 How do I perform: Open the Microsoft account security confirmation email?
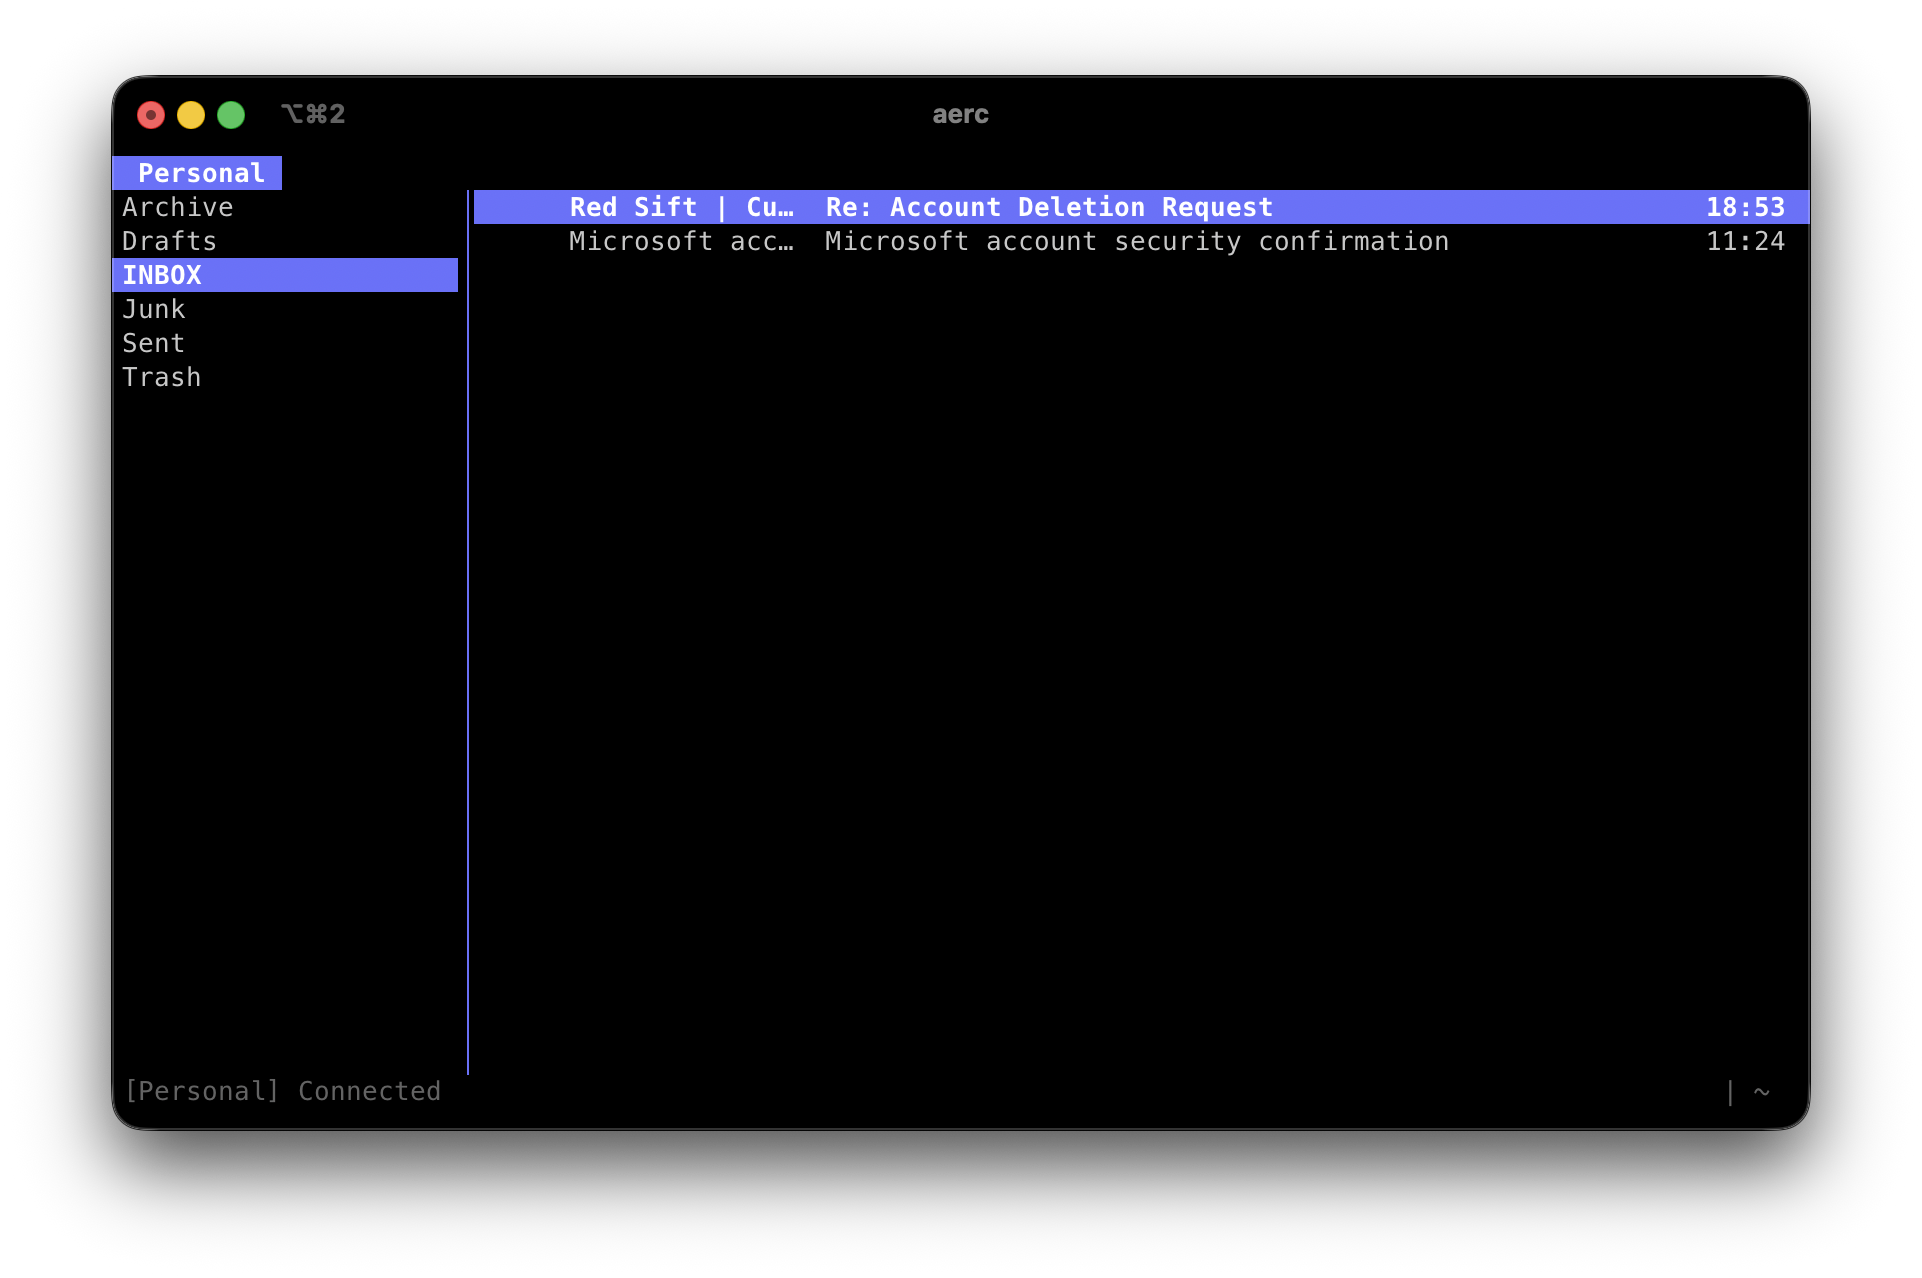click(x=1138, y=241)
